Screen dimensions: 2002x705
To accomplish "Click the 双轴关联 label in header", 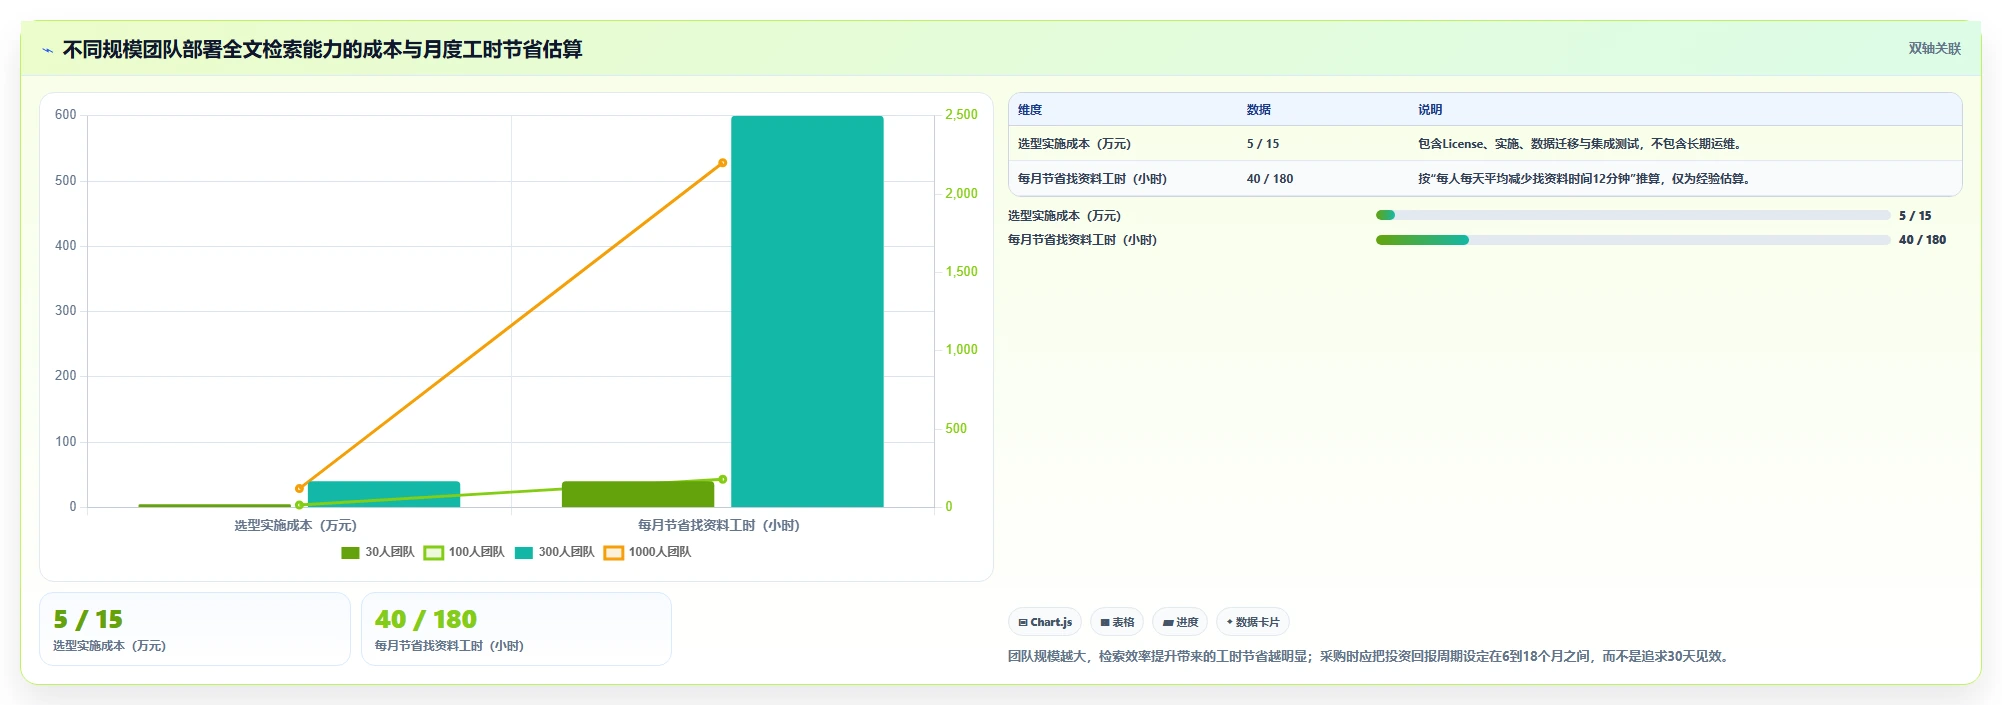I will click(1934, 48).
